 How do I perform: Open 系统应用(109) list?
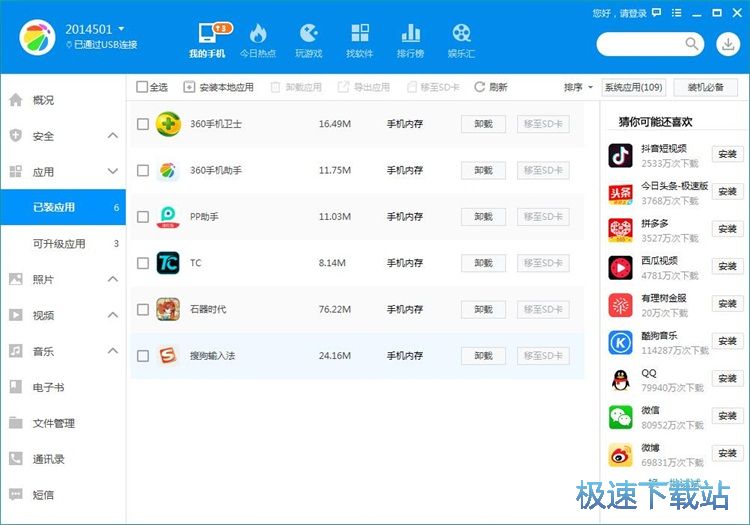[633, 87]
